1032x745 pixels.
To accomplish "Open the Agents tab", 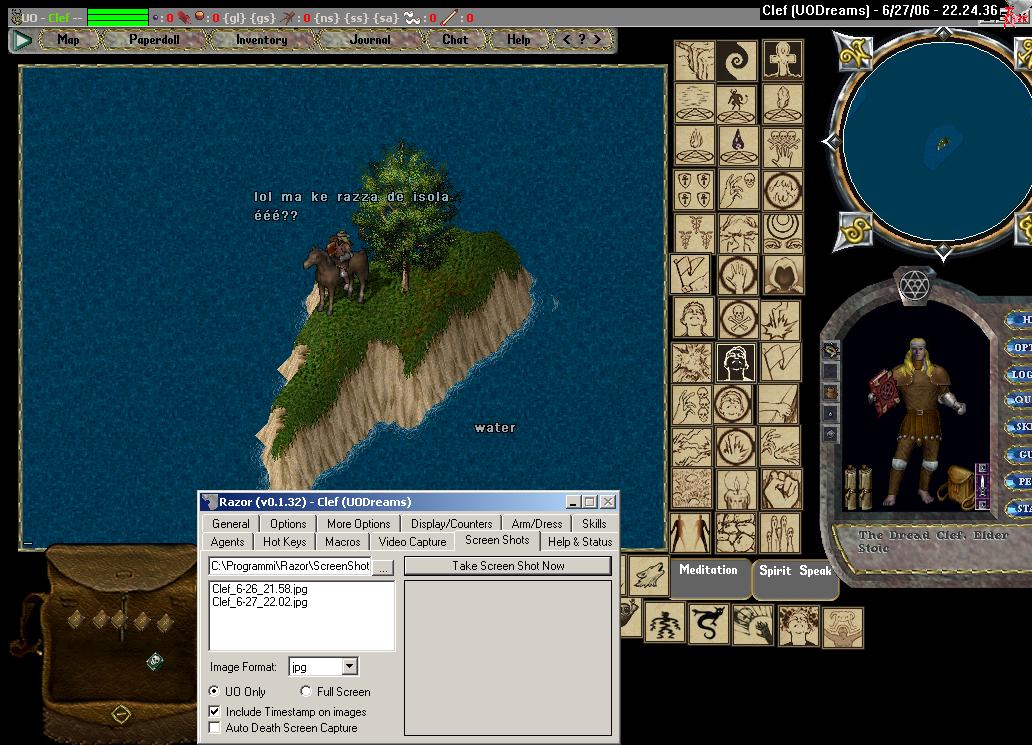I will coord(228,542).
